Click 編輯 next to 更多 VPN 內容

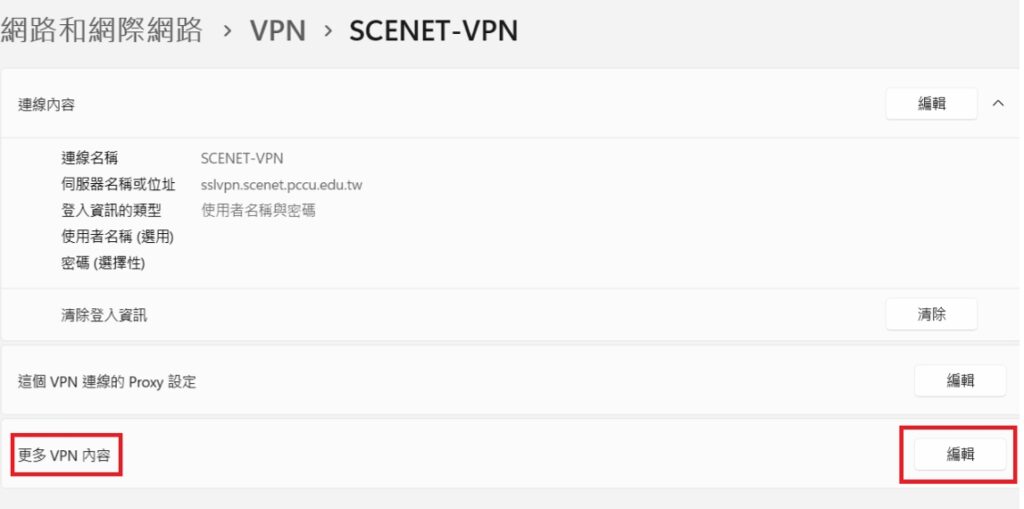pos(960,454)
